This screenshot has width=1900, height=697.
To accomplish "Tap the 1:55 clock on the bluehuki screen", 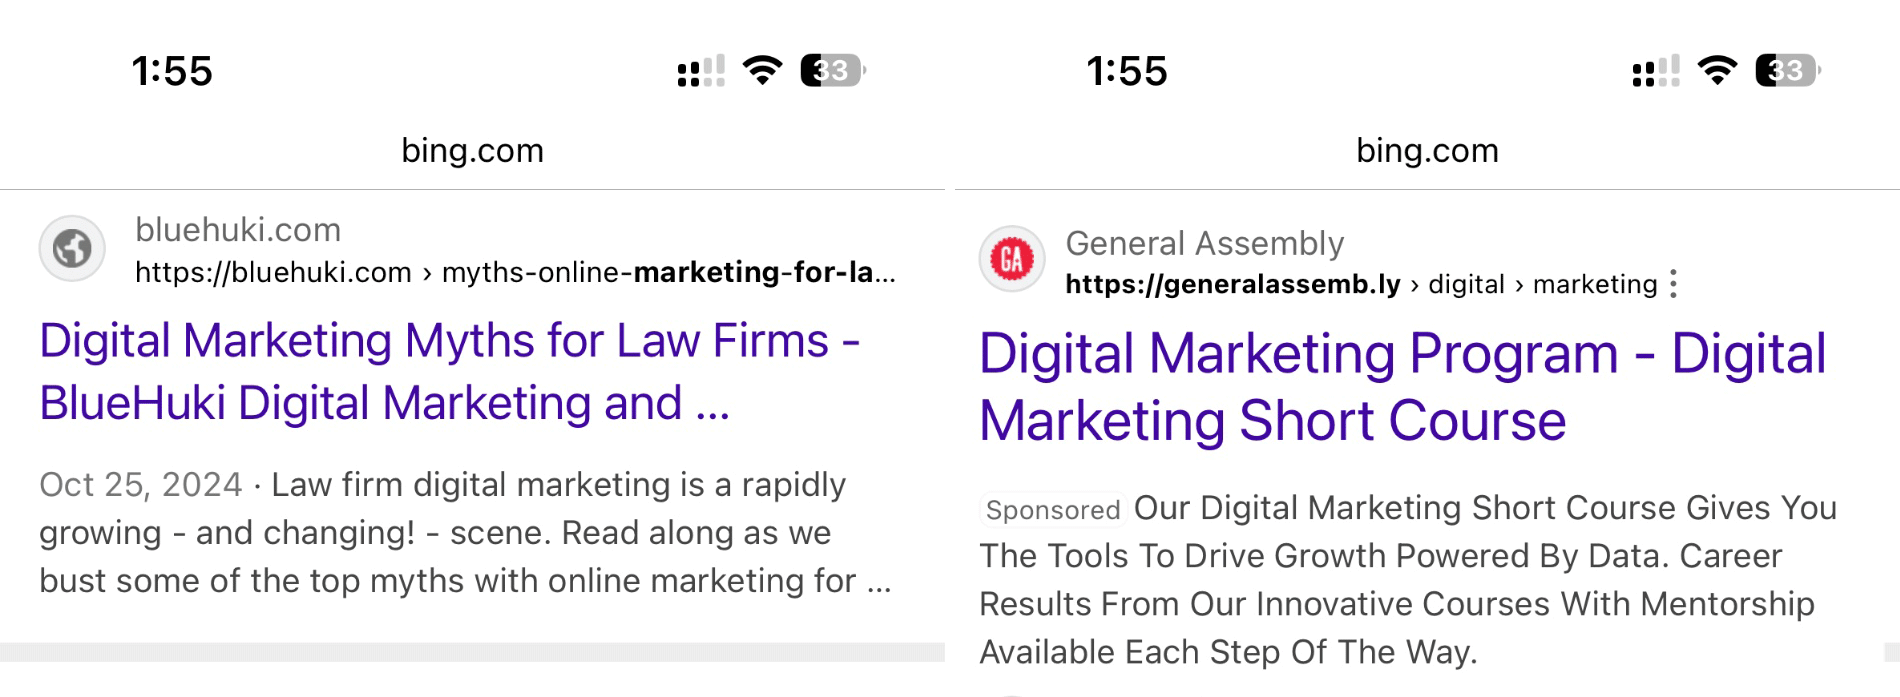I will [x=172, y=72].
